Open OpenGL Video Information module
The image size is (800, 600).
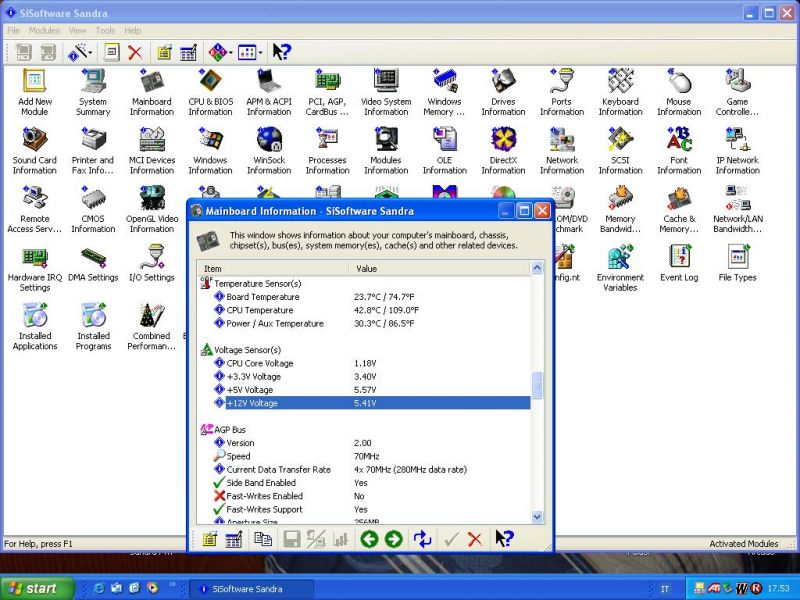pyautogui.click(x=152, y=210)
